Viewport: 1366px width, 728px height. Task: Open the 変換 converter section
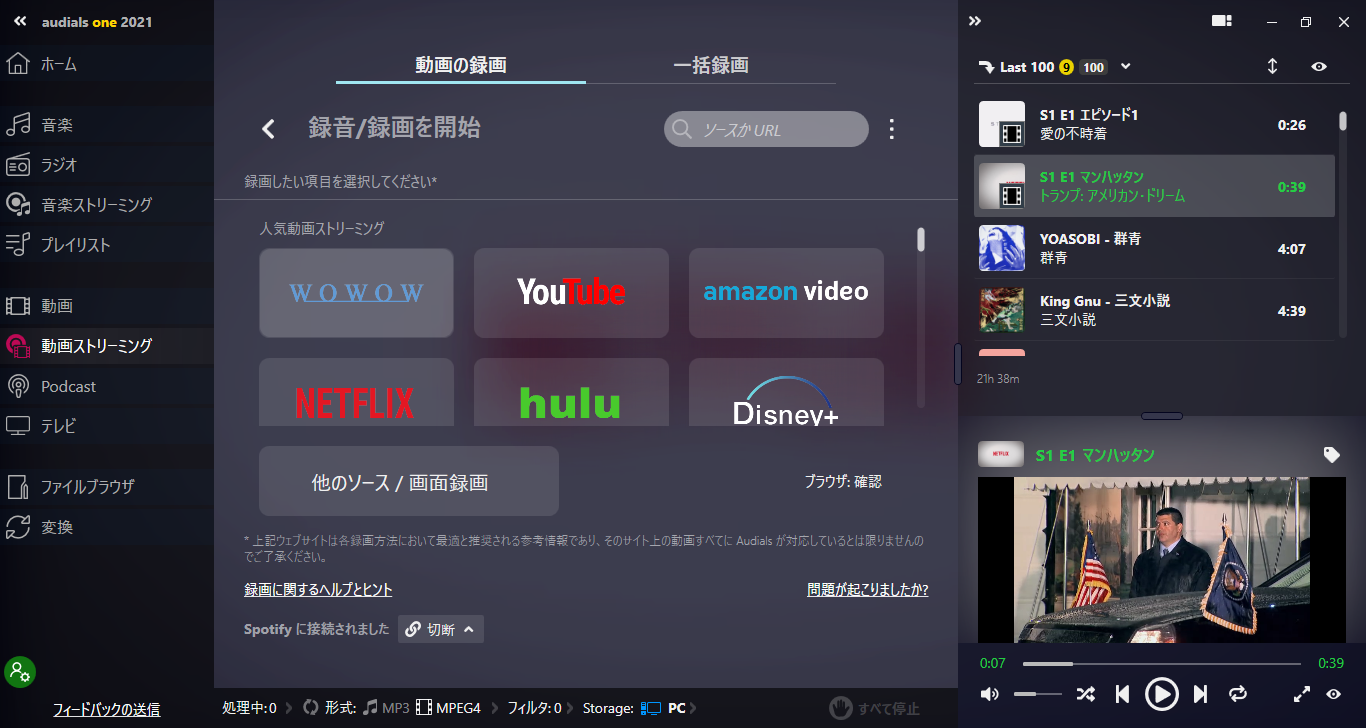pyautogui.click(x=106, y=527)
